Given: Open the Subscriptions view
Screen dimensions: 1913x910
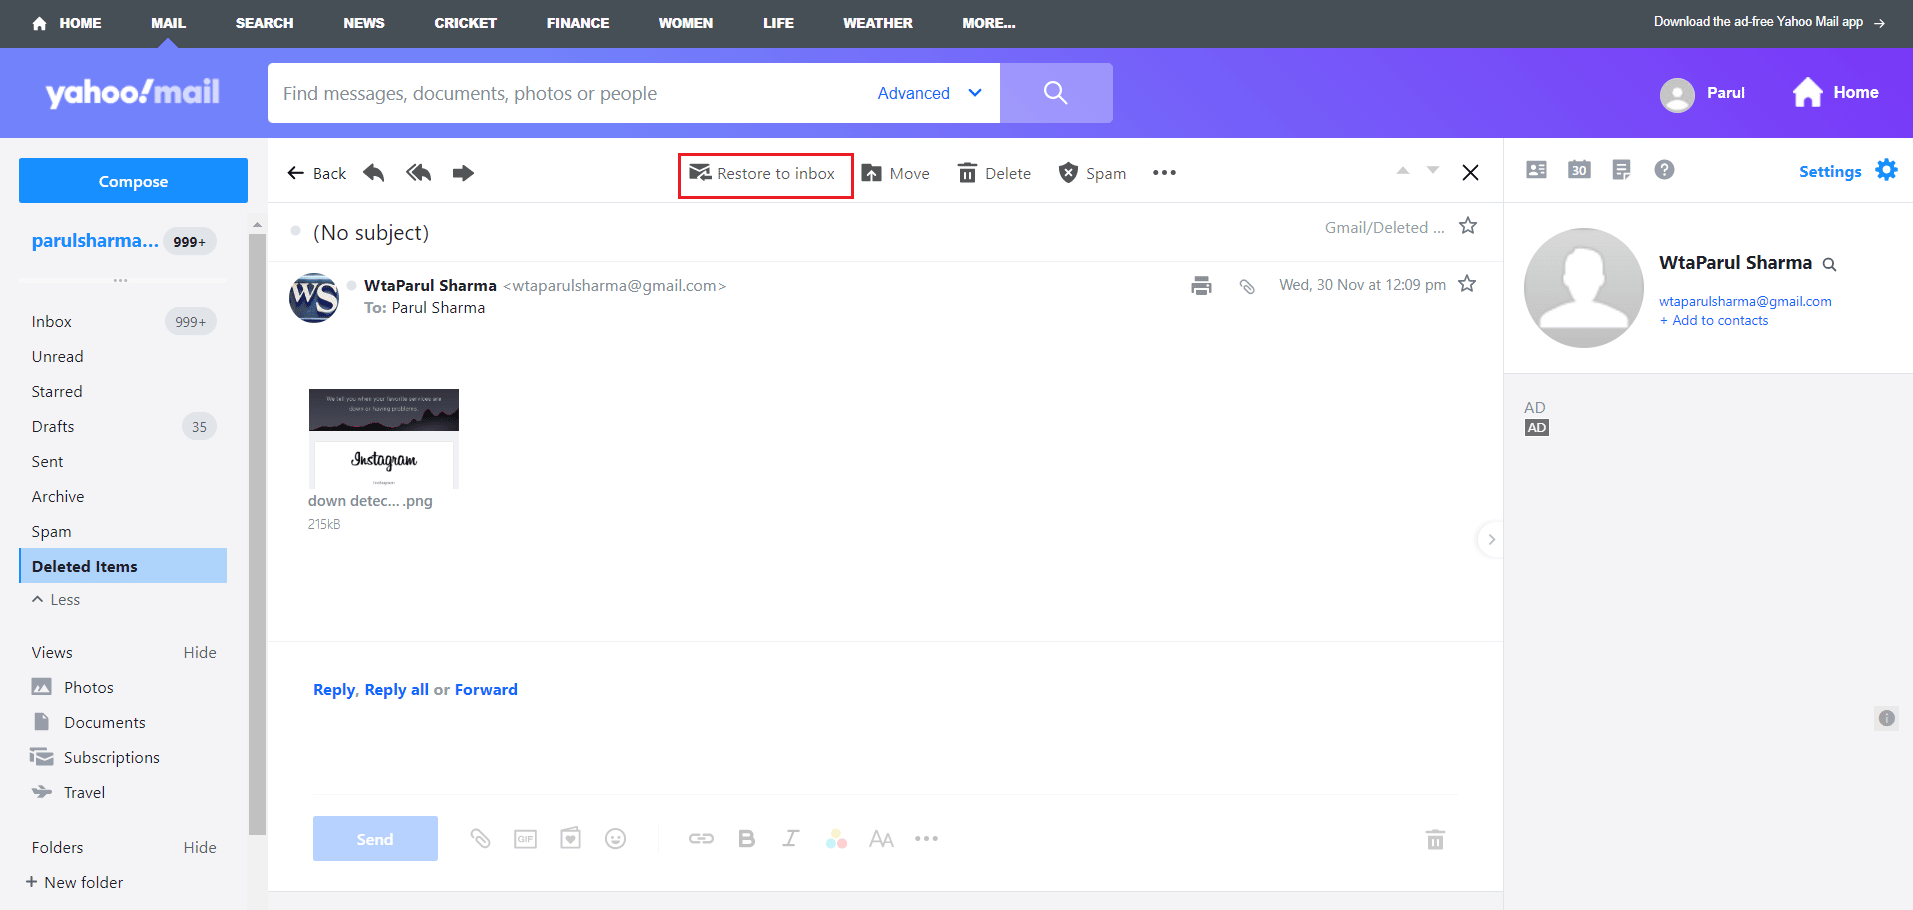Looking at the screenshot, I should tap(96, 757).
